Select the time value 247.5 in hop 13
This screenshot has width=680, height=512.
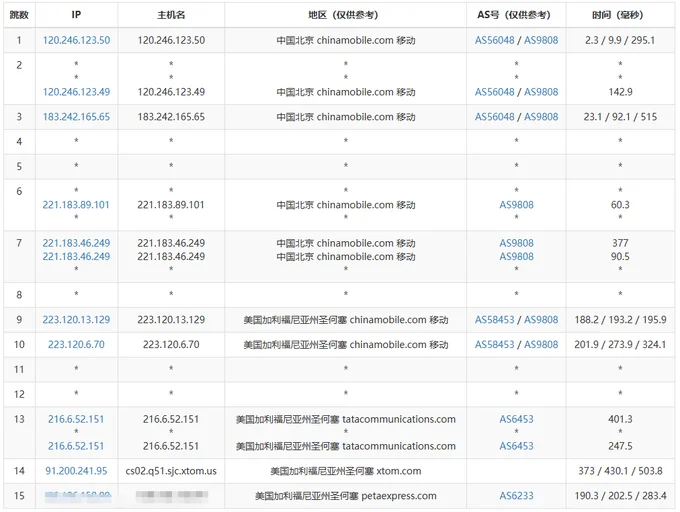(621, 446)
